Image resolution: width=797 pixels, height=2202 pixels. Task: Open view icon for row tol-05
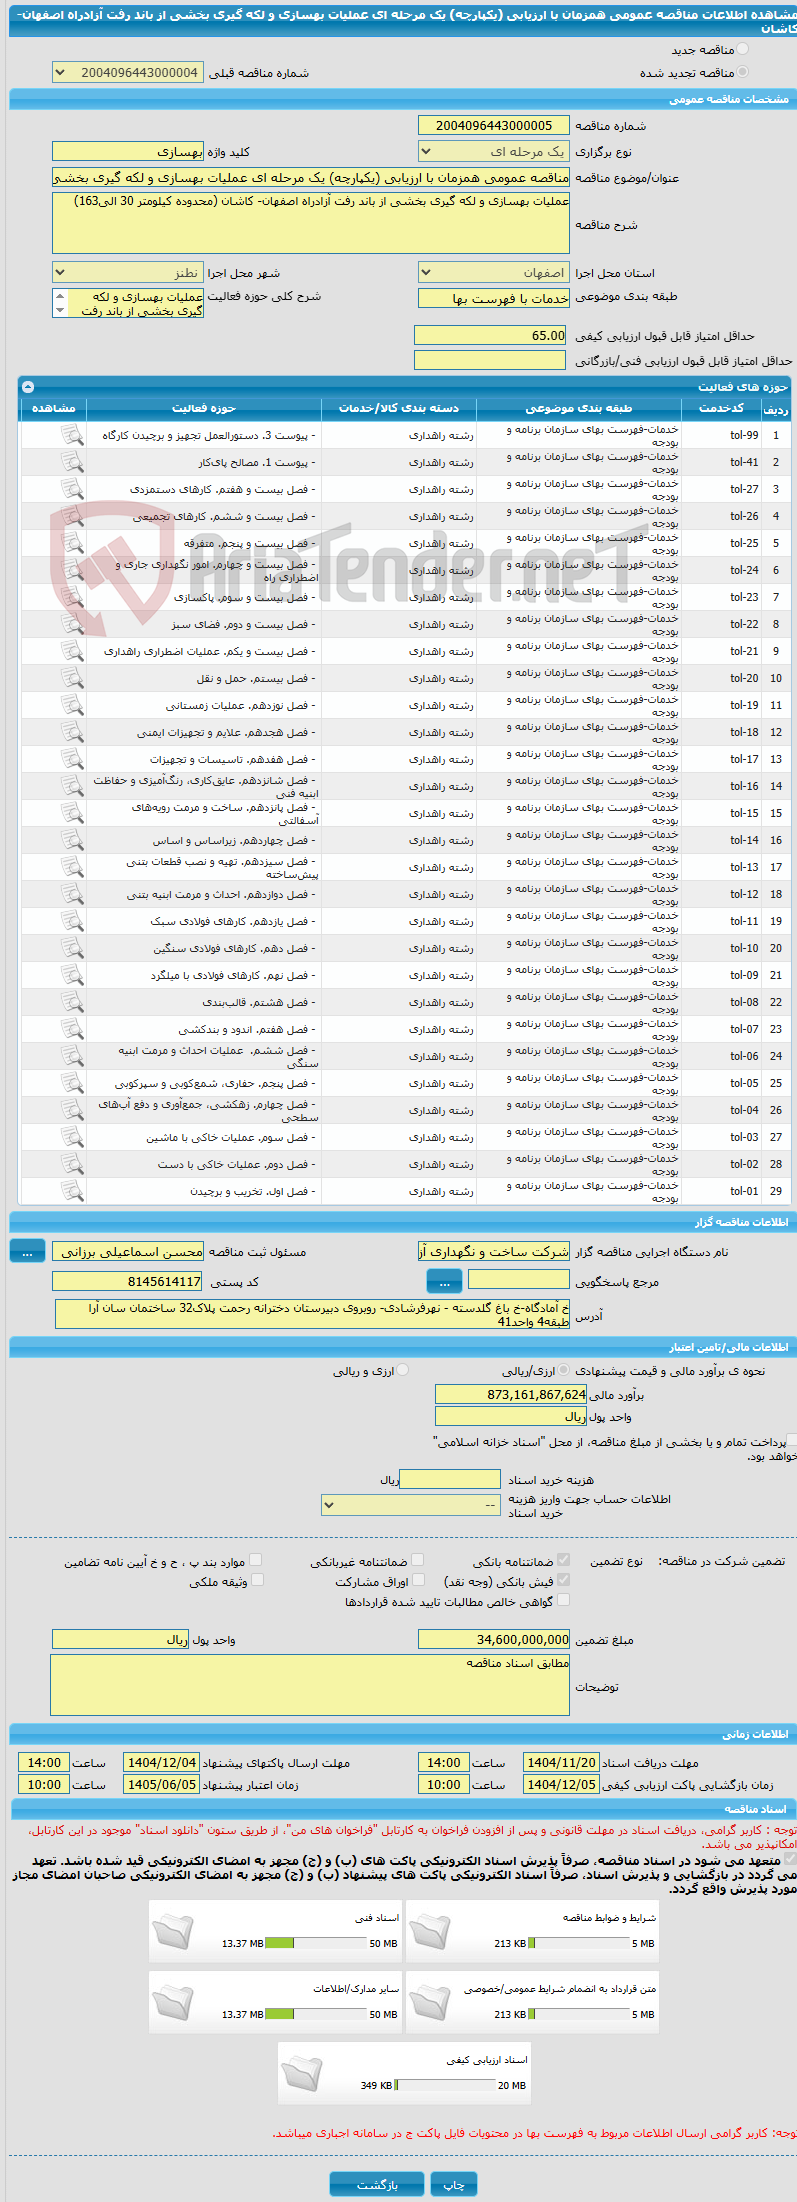click(x=72, y=1083)
